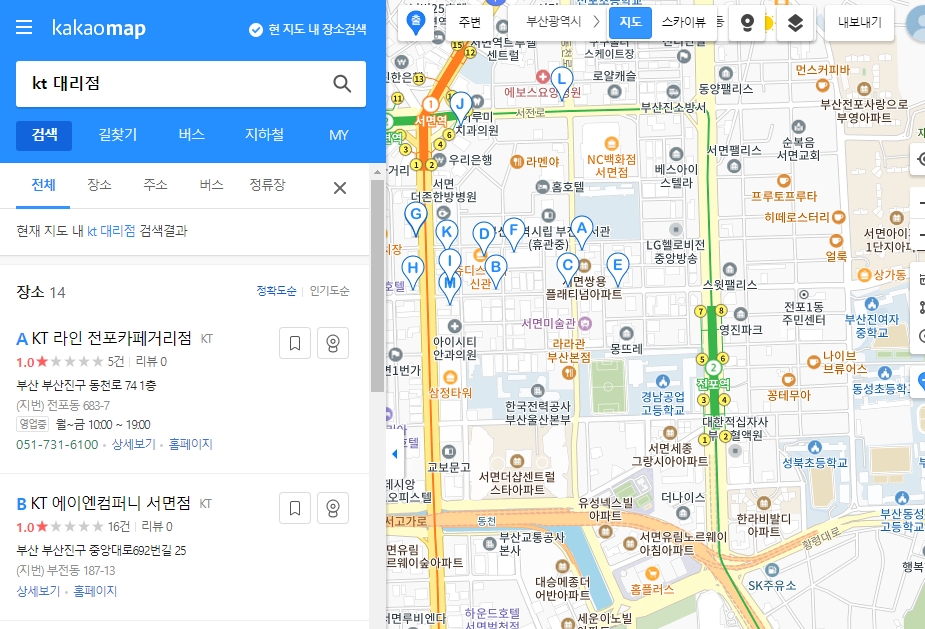Click the results panel scrollbar
This screenshot has width=925, height=629.
pyautogui.click(x=378, y=286)
